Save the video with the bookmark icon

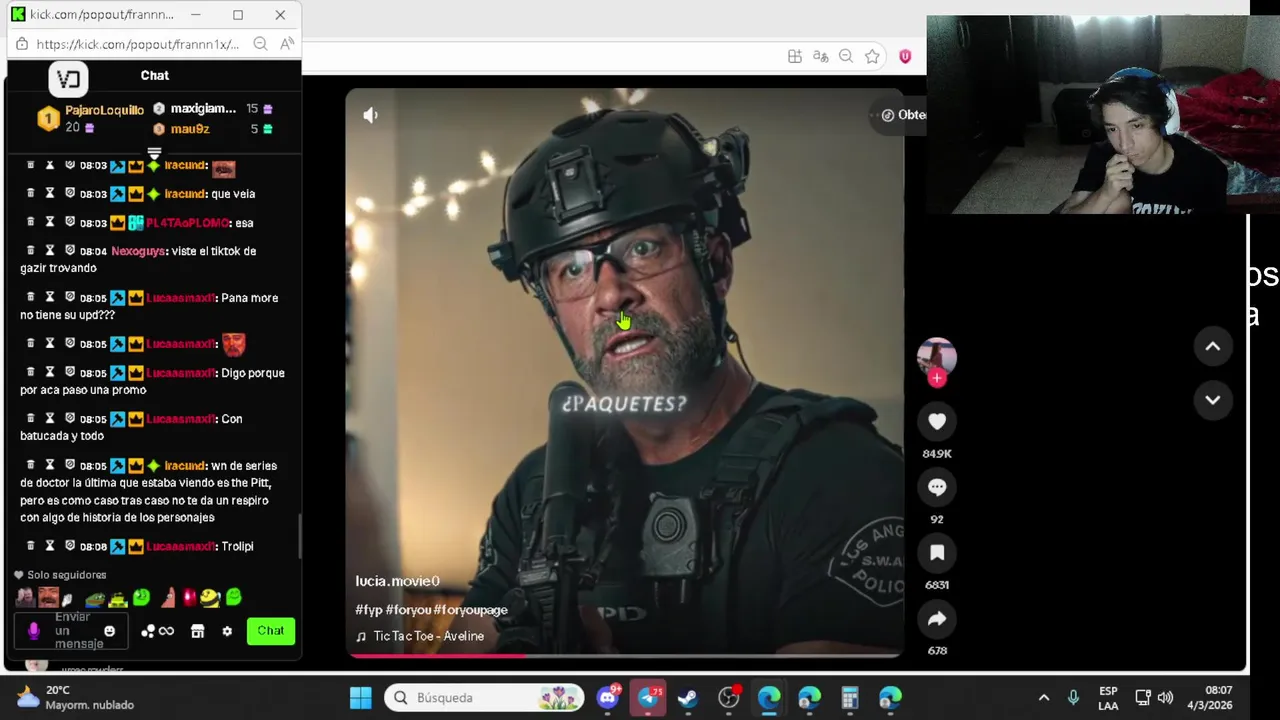pyautogui.click(x=937, y=552)
